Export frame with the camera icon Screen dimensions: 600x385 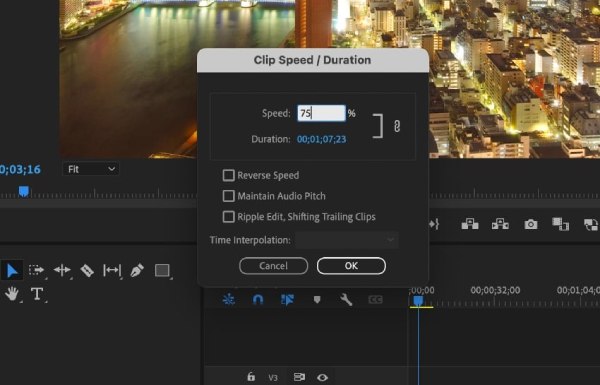pyautogui.click(x=531, y=224)
